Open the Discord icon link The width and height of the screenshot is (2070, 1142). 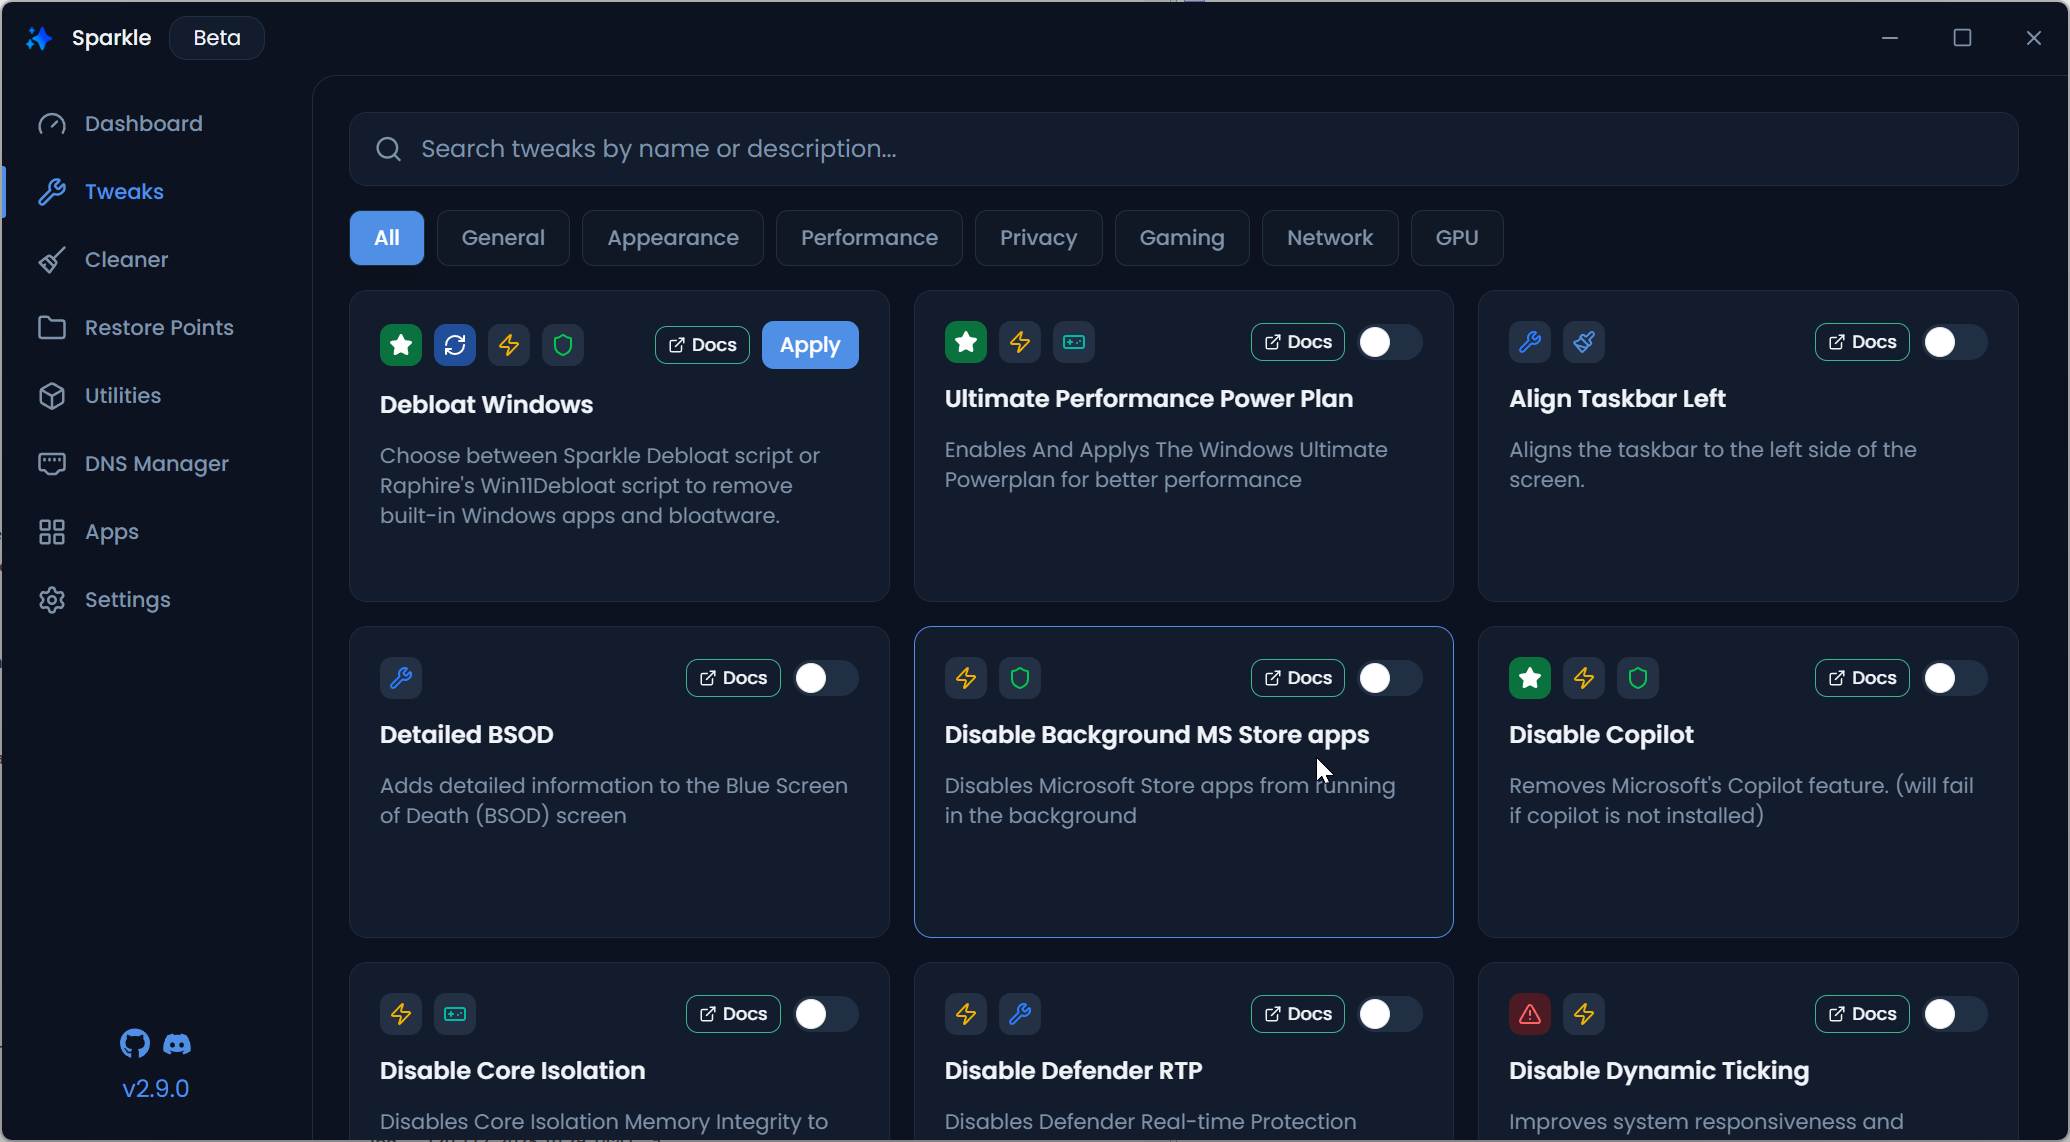coord(177,1044)
